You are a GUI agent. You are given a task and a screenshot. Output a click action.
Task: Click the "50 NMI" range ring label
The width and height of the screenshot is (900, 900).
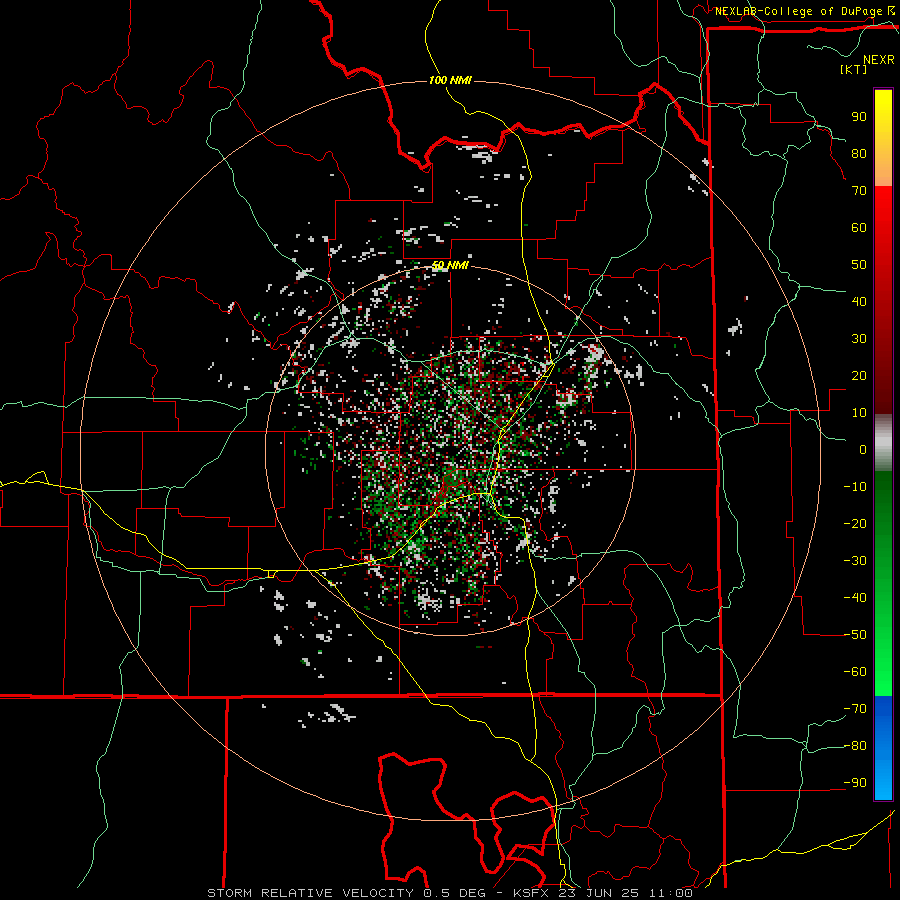coord(450,265)
